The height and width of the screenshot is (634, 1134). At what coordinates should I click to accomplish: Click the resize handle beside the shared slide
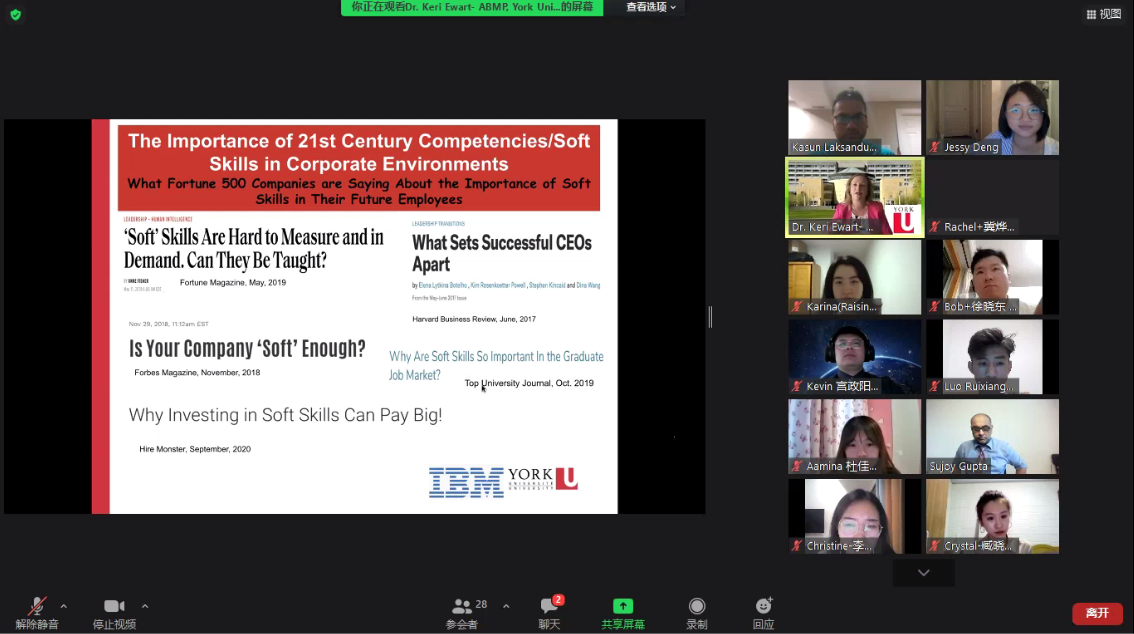point(710,317)
